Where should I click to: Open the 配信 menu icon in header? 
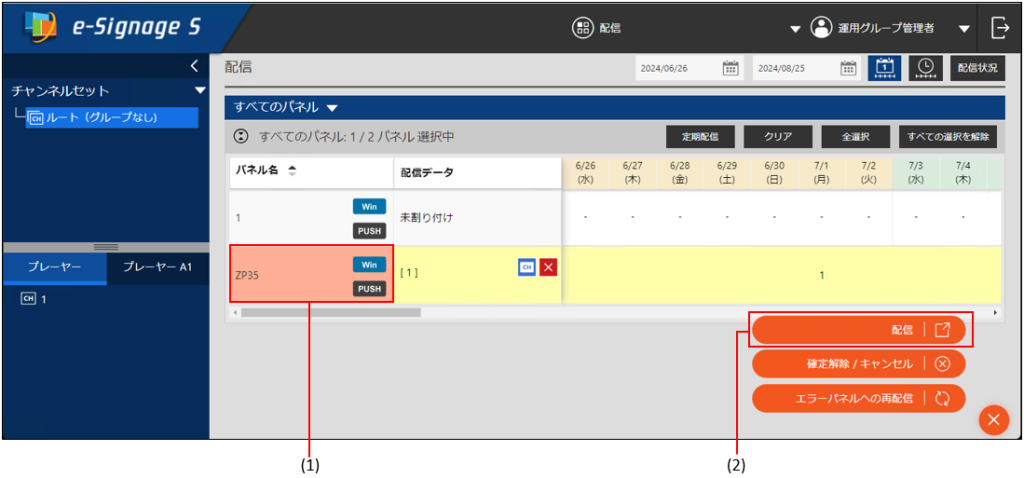click(581, 27)
